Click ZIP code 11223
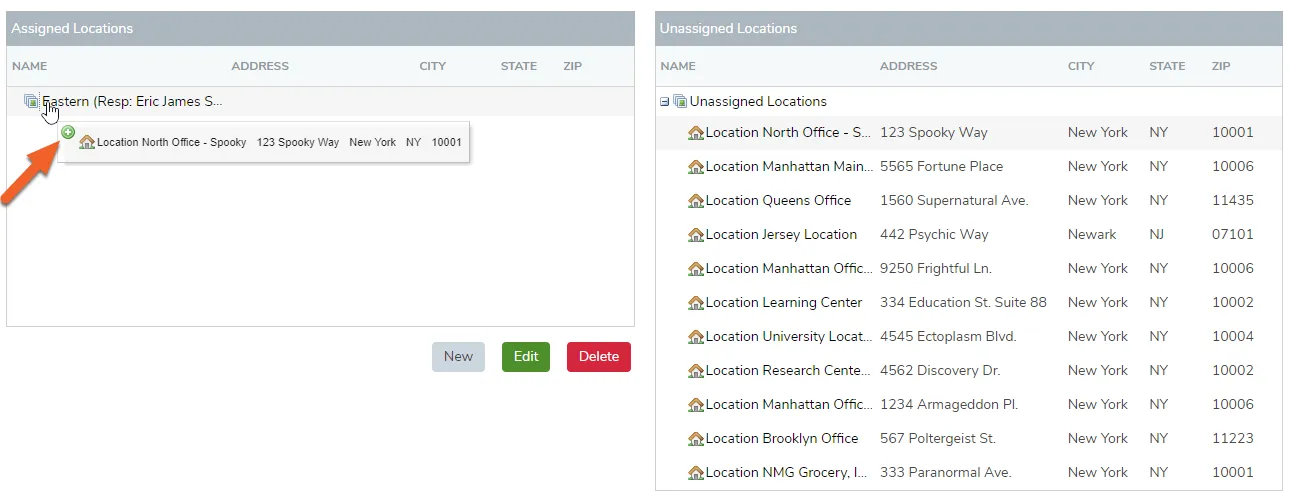Viewport: 1290px width, 498px height. (x=1233, y=439)
